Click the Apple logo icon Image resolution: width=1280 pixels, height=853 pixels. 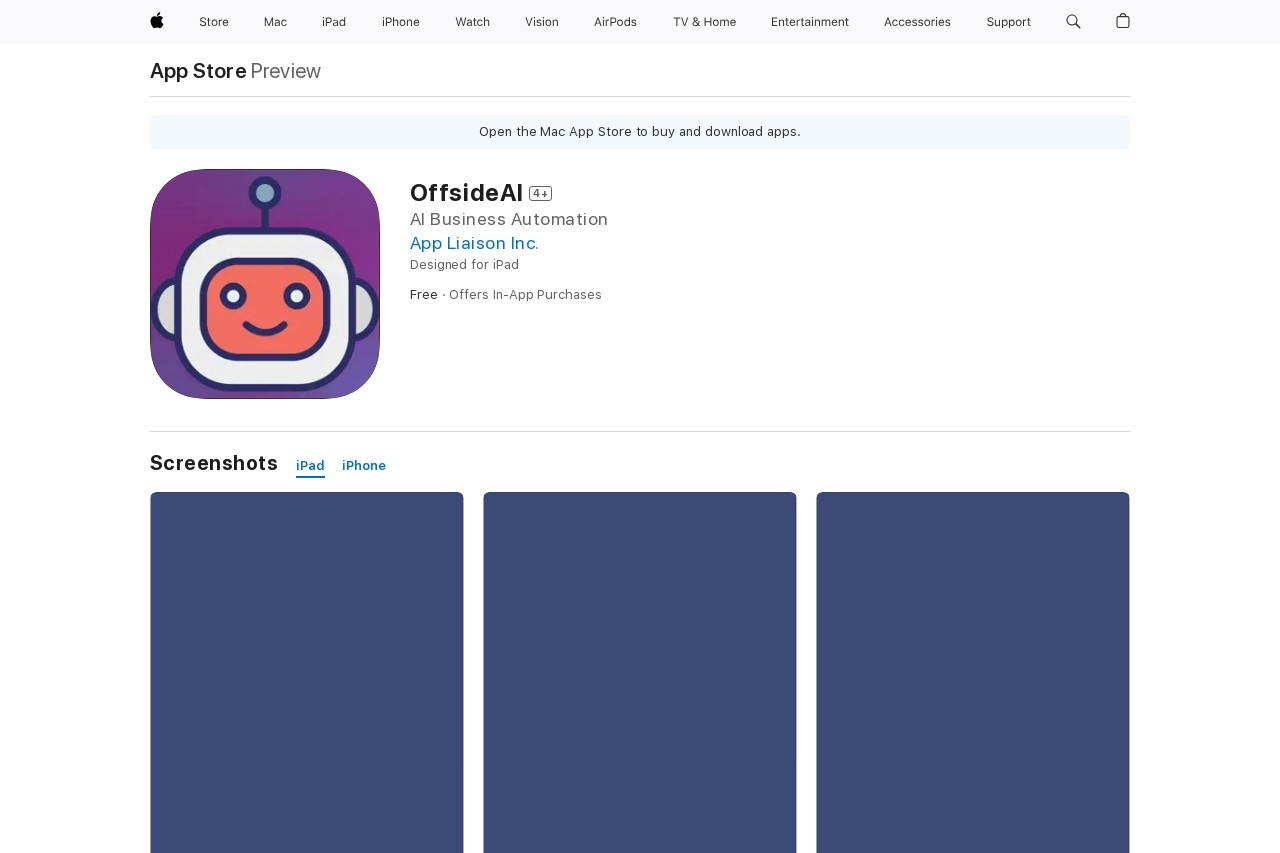click(x=157, y=21)
